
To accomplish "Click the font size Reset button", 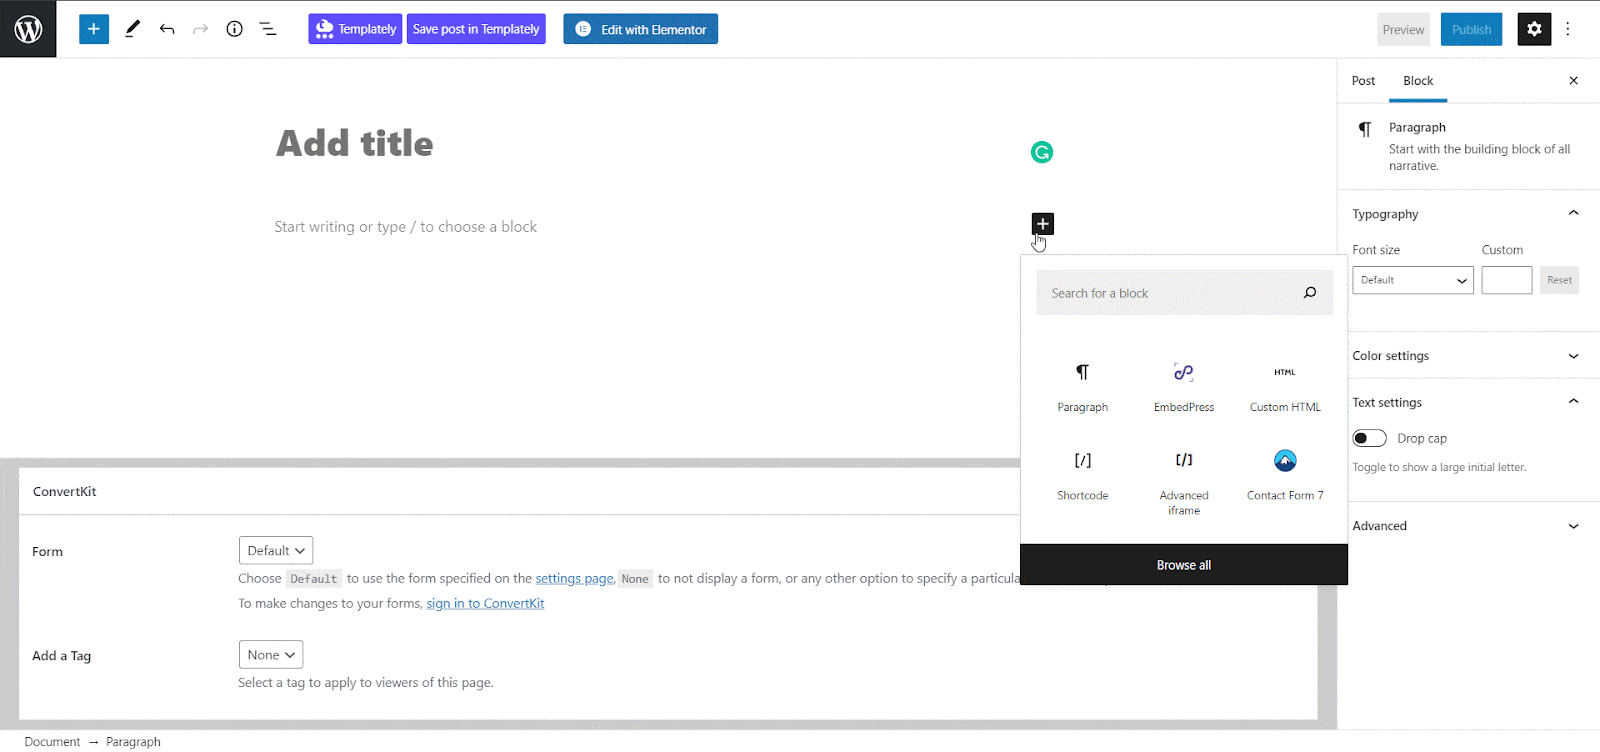I will [1559, 280].
